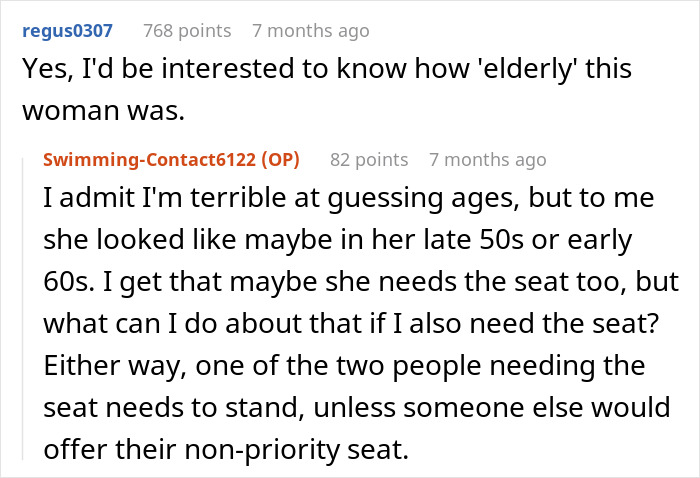Open timestamp link on regus0307's comment
Image resolution: width=700 pixels, height=478 pixels.
coord(310,30)
